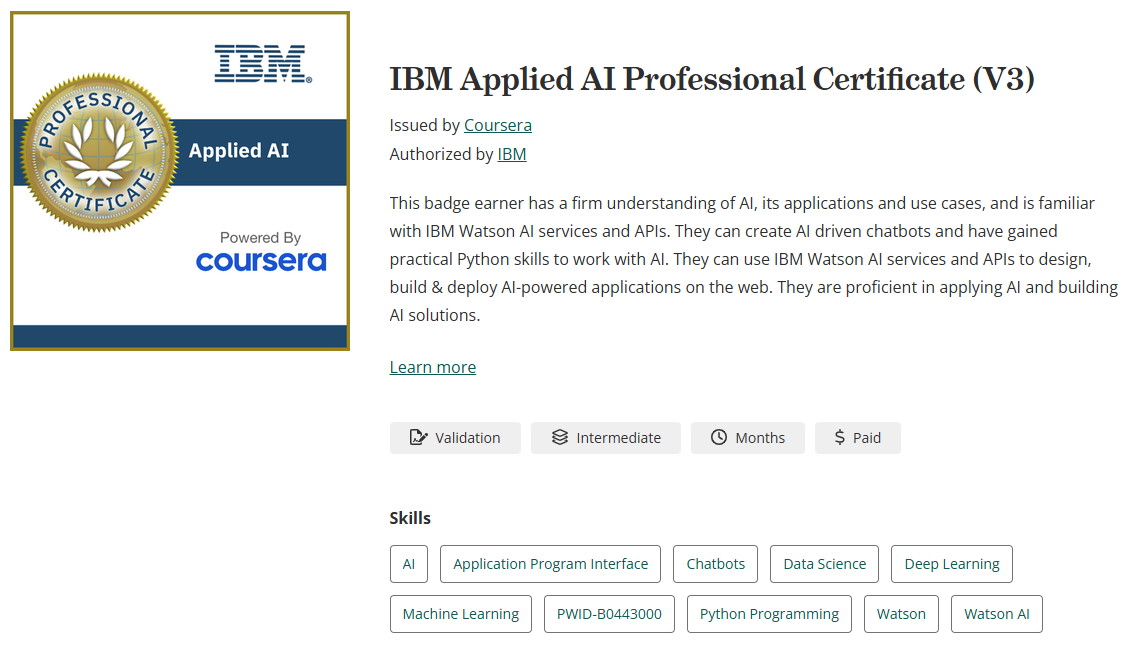This screenshot has width=1126, height=668.
Task: Click the IBM logo on the badge
Action: 263,64
